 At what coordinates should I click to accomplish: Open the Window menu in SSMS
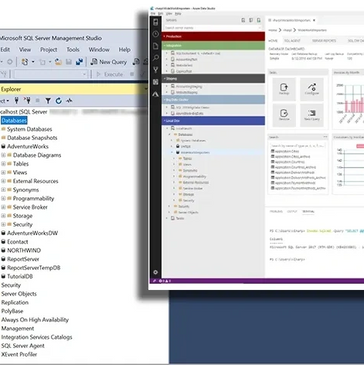(99, 50)
